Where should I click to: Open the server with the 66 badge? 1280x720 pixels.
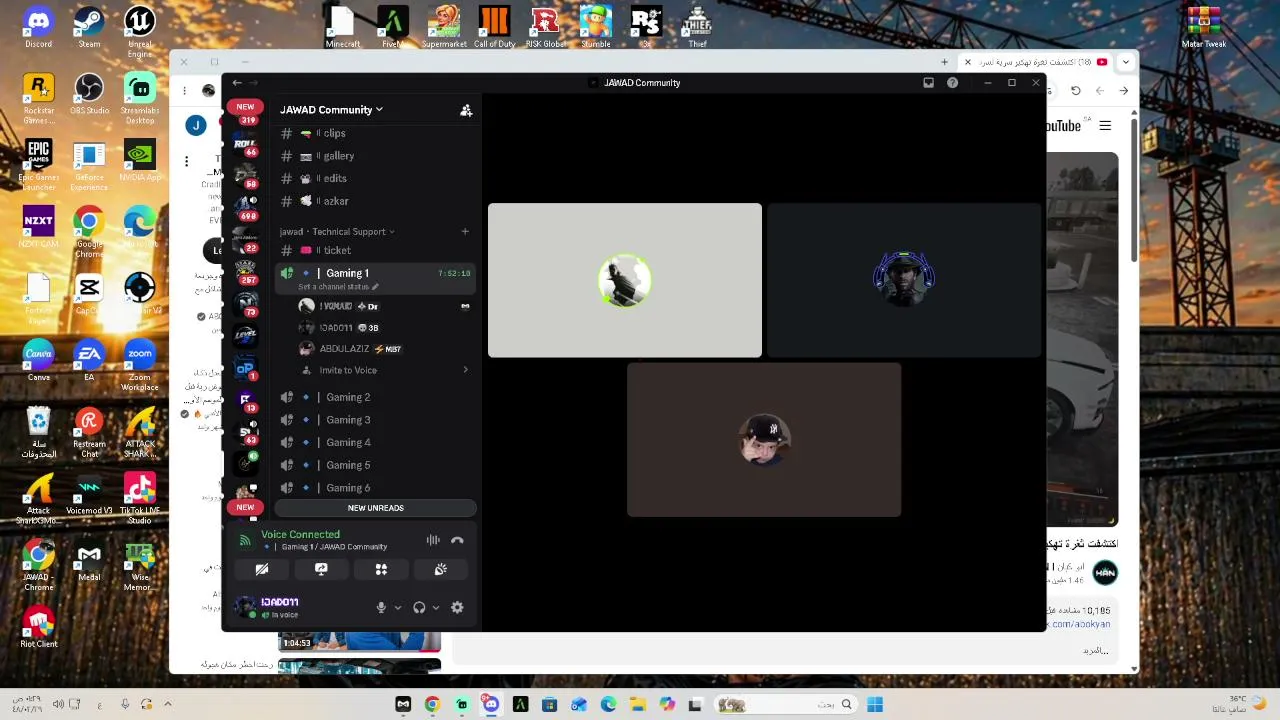pyautogui.click(x=245, y=145)
